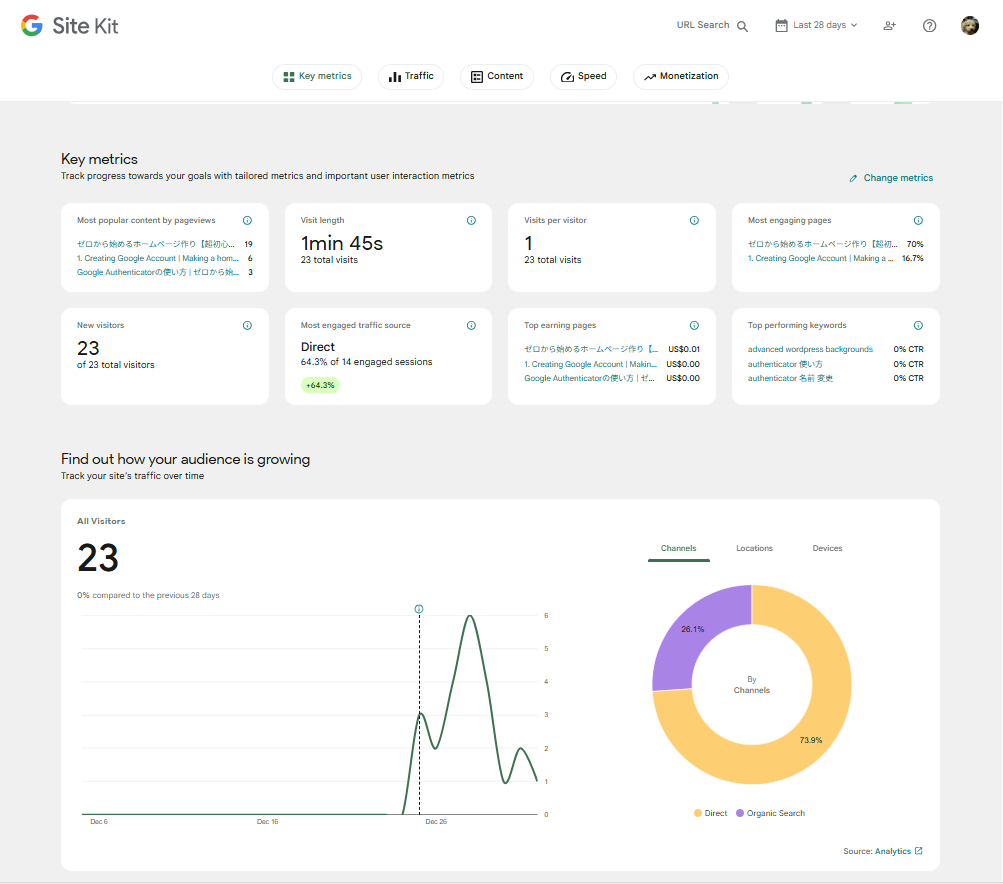1003x884 pixels.
Task: Jump to the Monetization section
Action: [x=681, y=77]
